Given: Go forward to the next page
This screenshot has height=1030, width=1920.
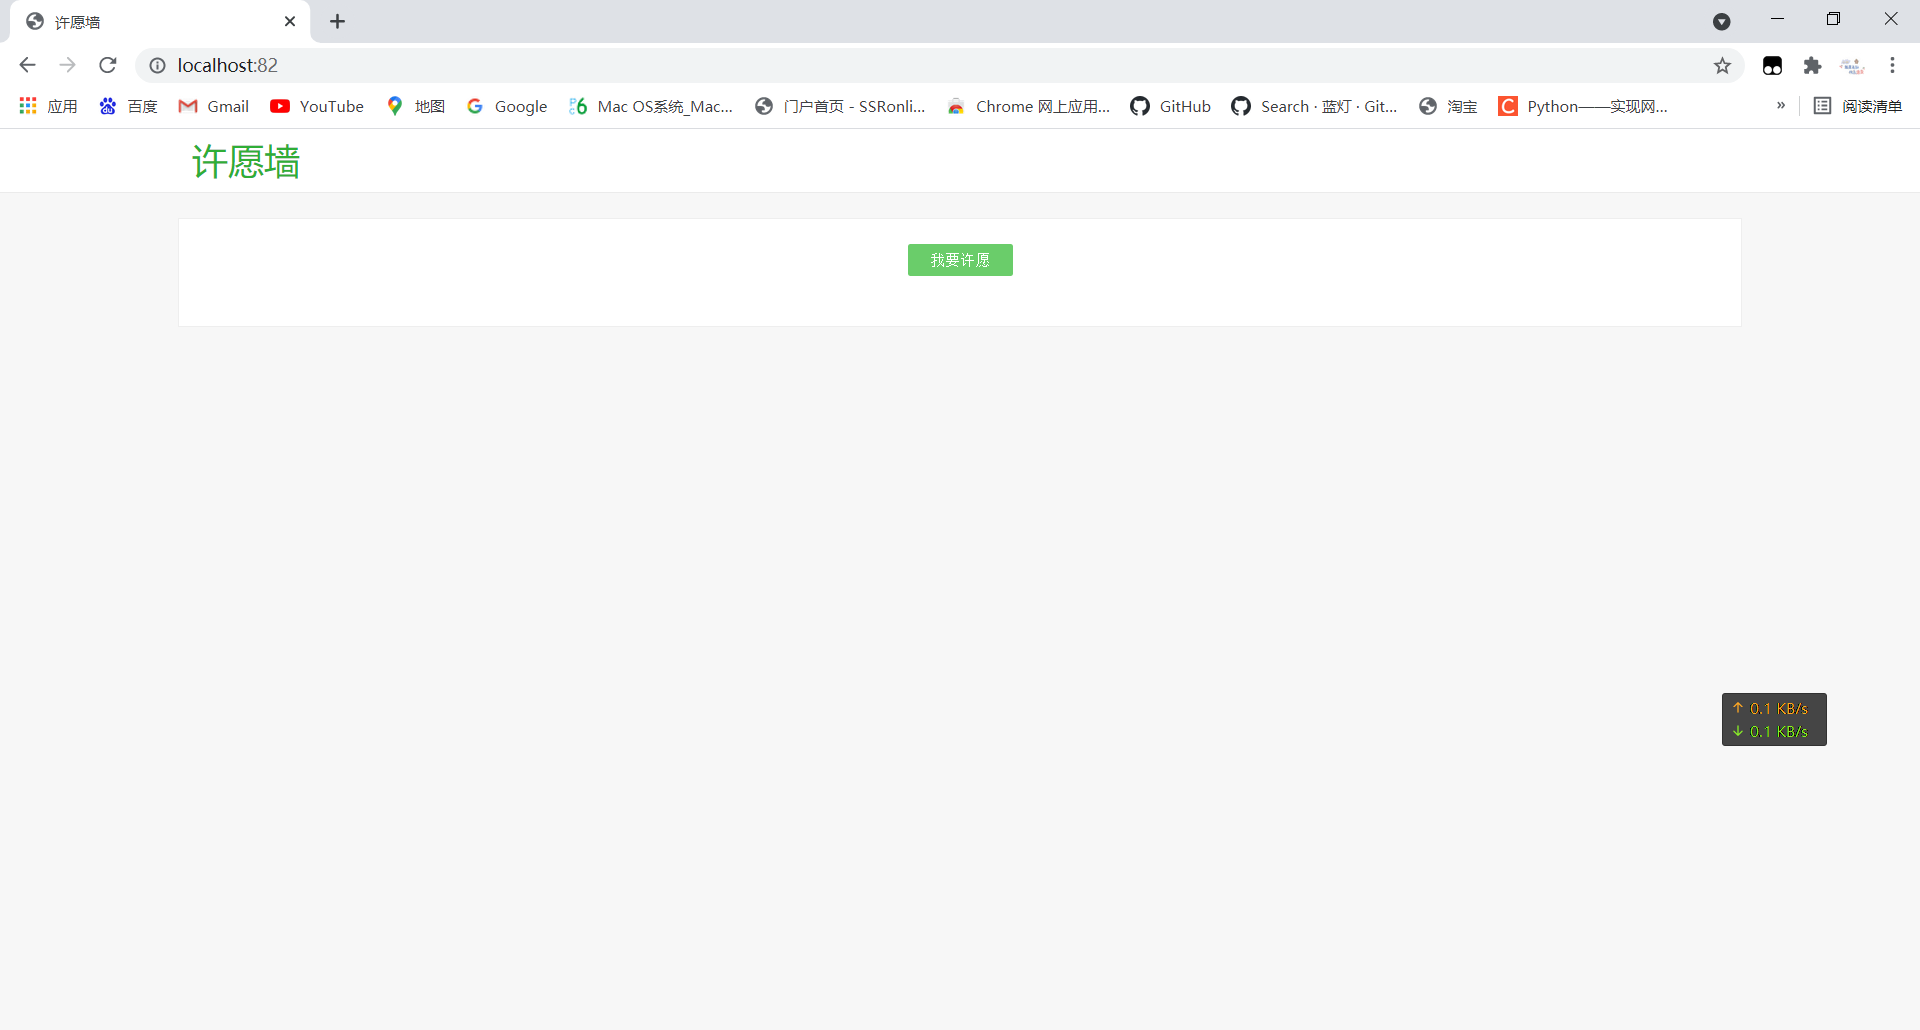Looking at the screenshot, I should coord(68,65).
